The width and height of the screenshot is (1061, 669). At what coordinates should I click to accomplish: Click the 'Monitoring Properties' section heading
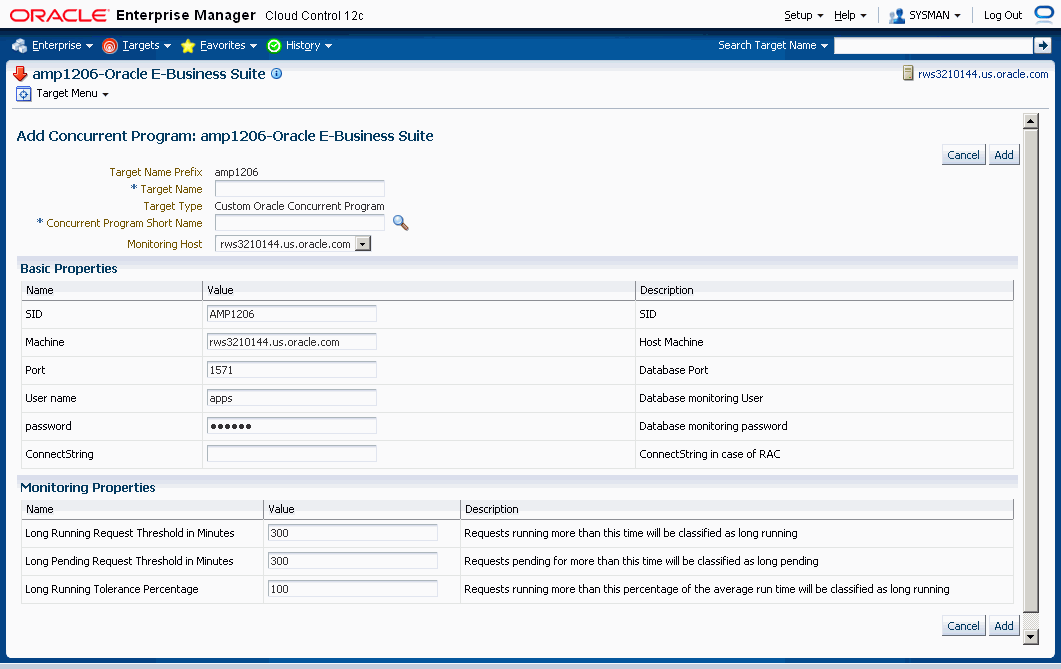88,488
